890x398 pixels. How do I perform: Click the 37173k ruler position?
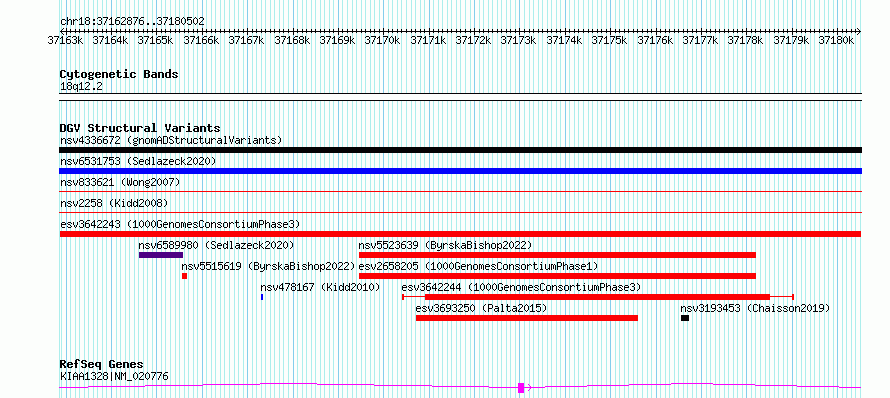coord(519,40)
